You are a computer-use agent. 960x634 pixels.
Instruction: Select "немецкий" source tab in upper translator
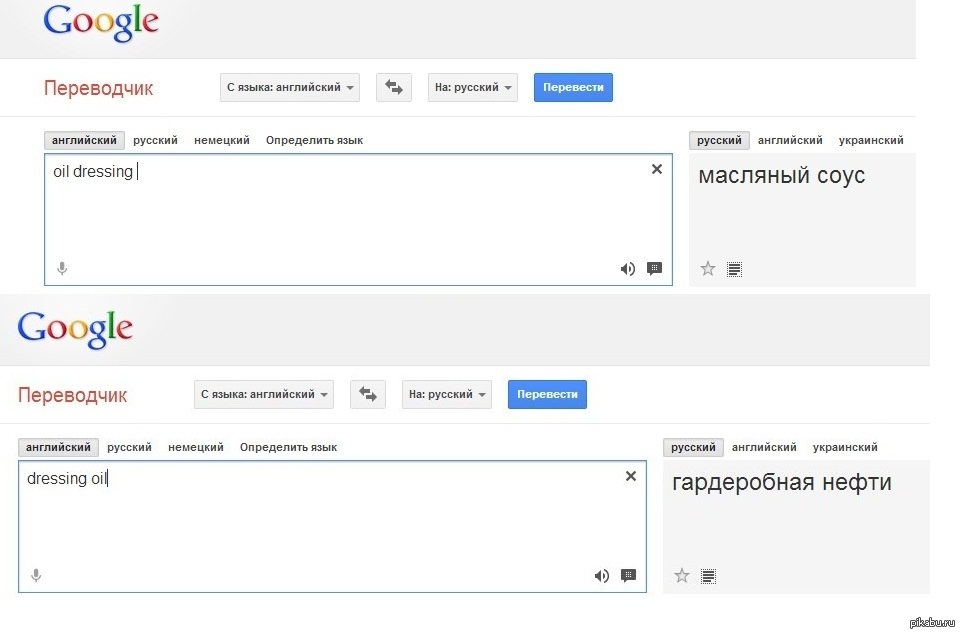(222, 141)
